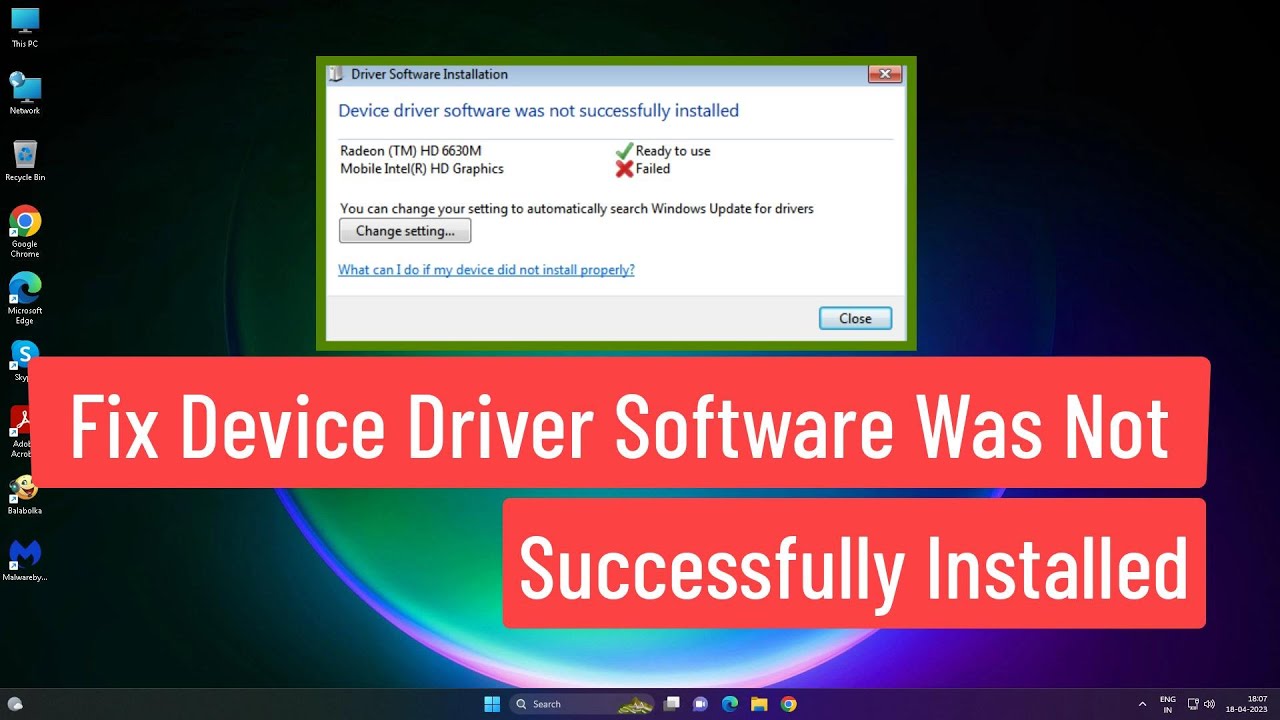Open the Recycle Bin
Screen dimensions: 1280x720
25,160
